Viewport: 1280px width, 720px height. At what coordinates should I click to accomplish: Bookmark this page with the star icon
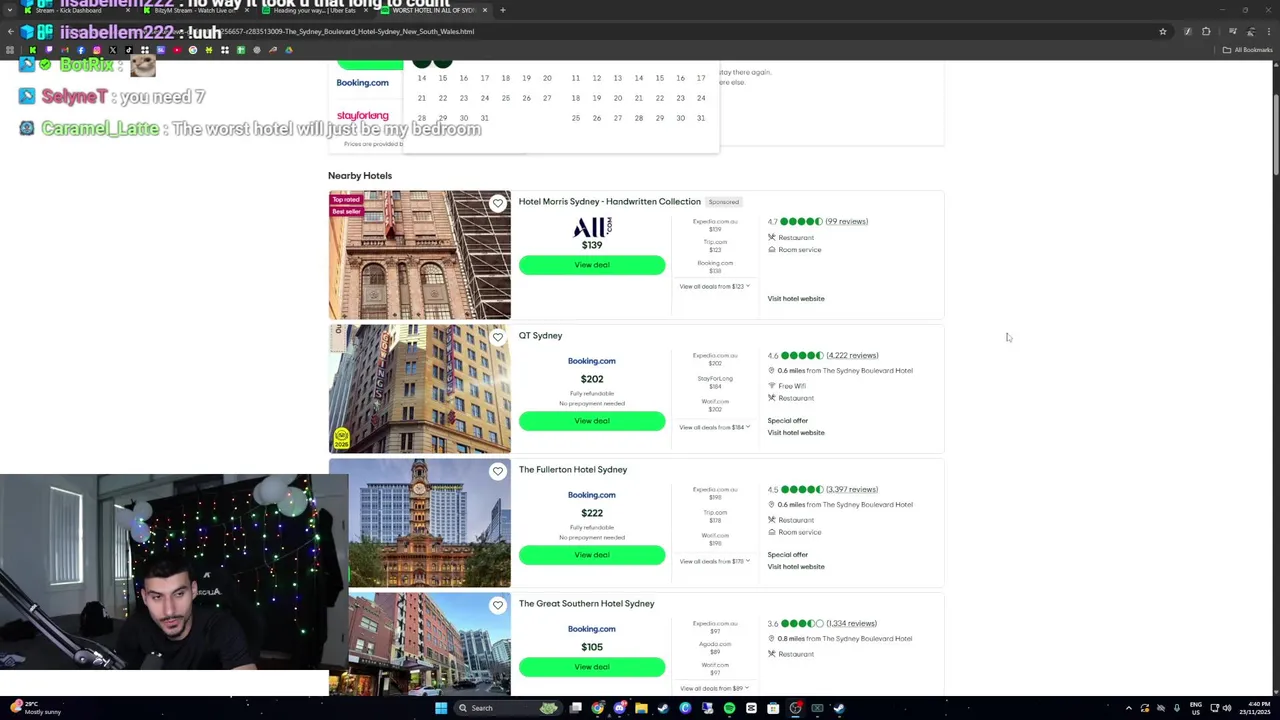click(1163, 32)
